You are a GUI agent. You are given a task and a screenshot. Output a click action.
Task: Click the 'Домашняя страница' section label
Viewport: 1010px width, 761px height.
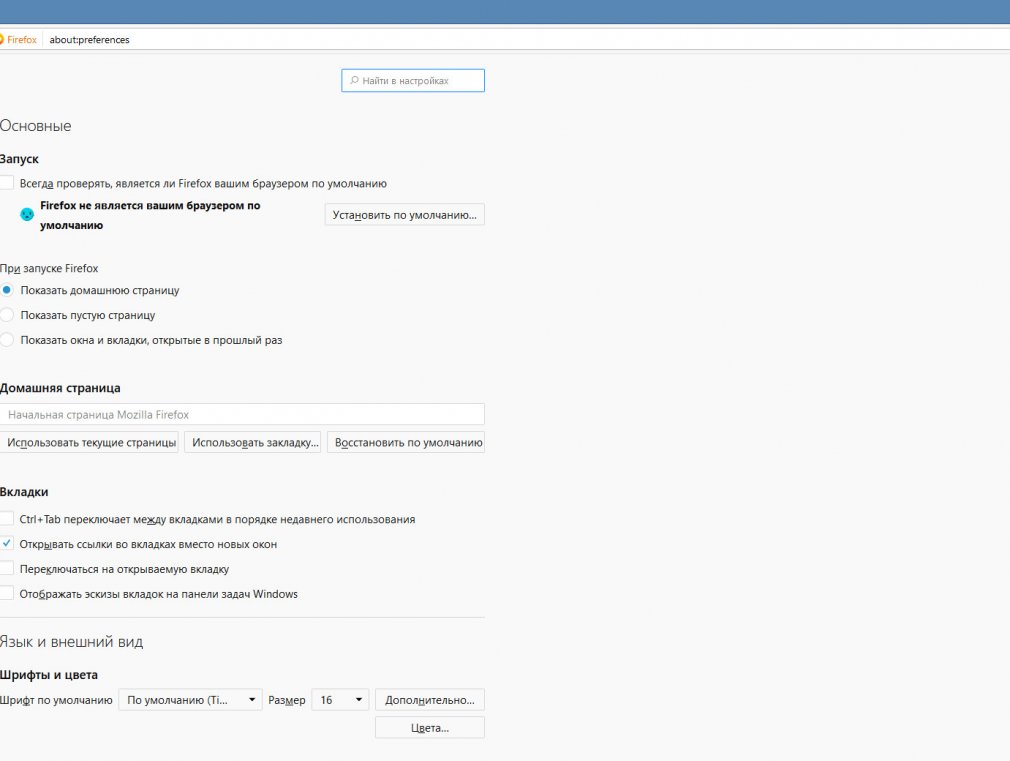[60, 388]
